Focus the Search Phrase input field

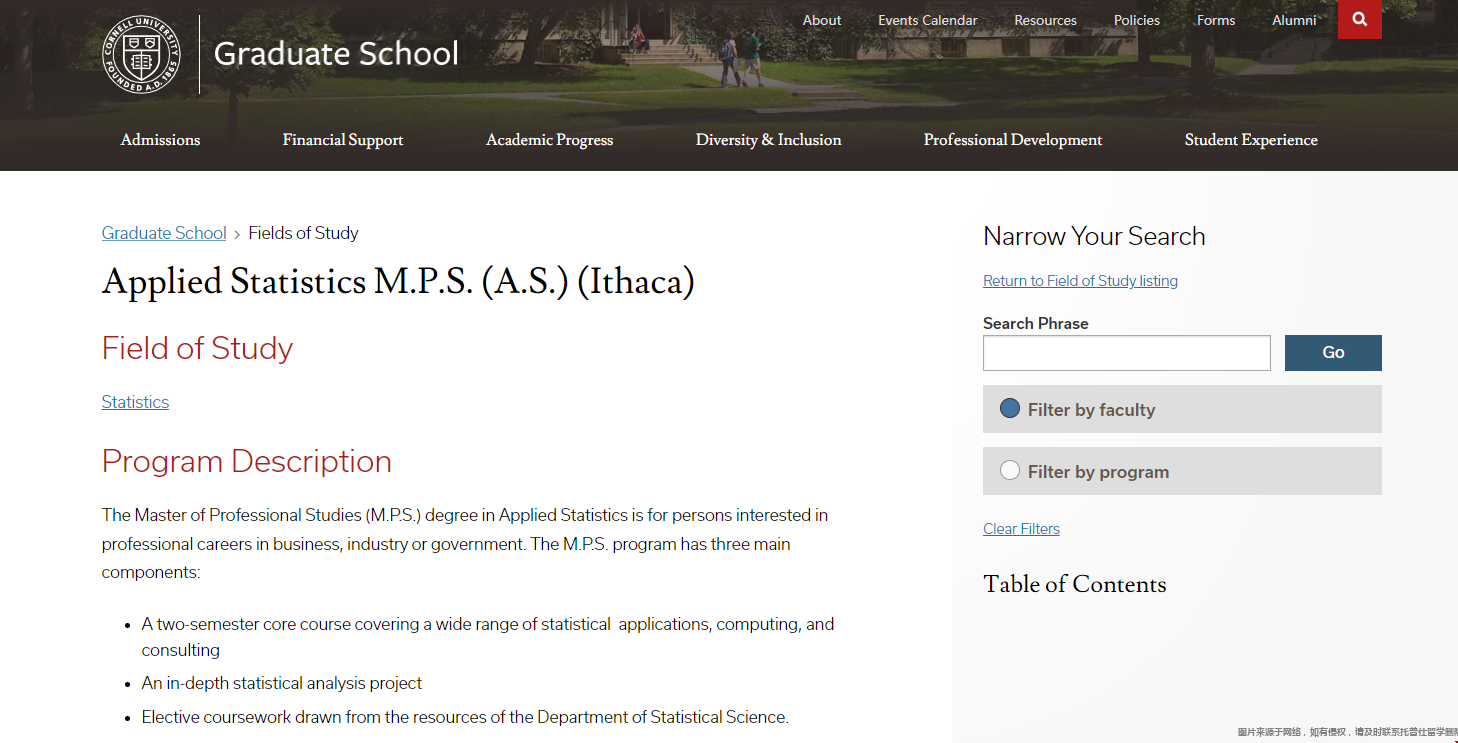[1127, 353]
